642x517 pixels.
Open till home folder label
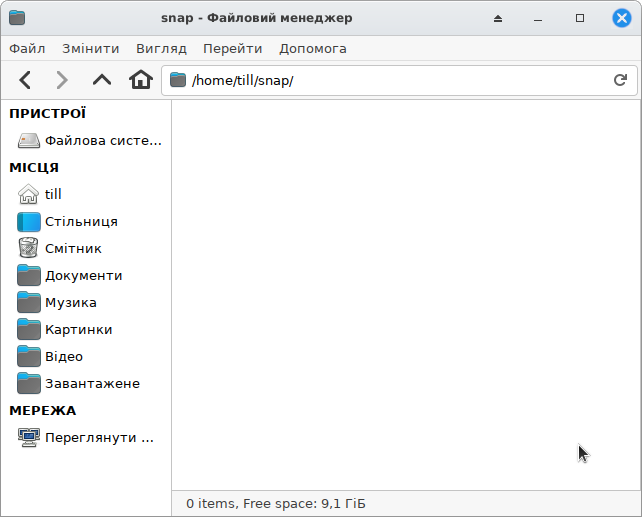point(53,194)
